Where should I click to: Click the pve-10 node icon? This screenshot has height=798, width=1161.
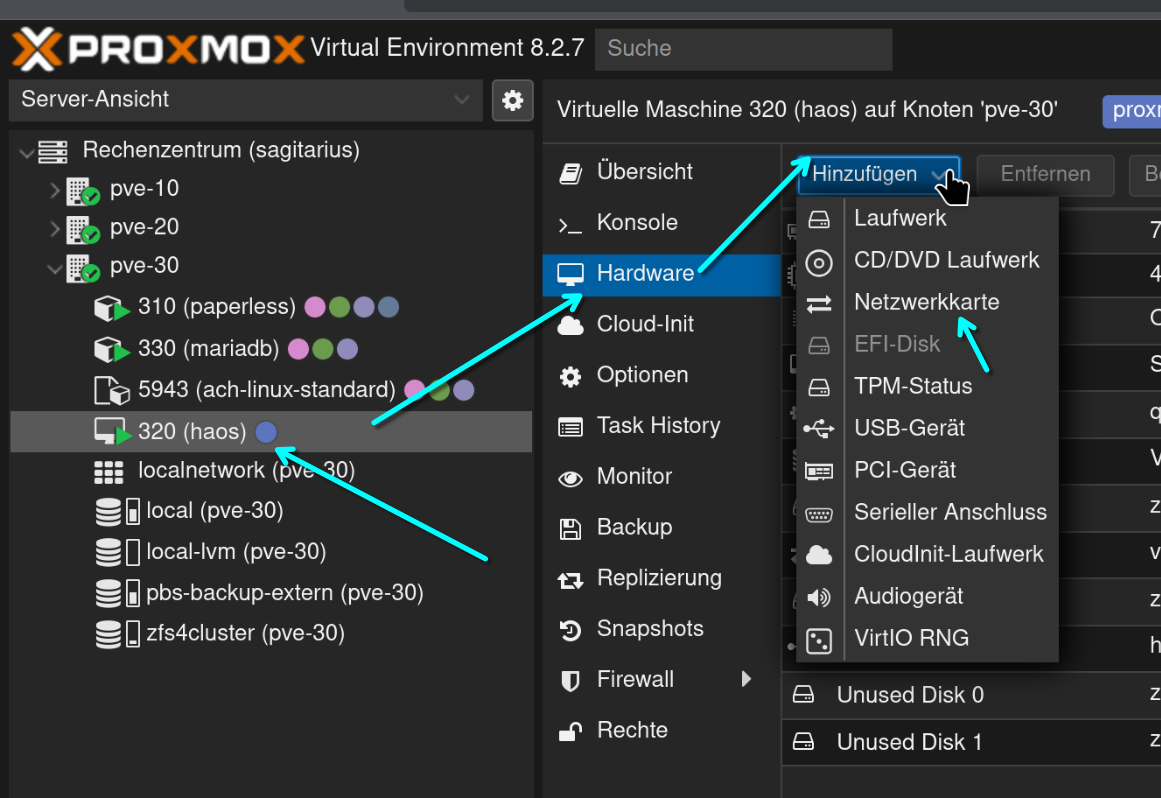[x=82, y=190]
